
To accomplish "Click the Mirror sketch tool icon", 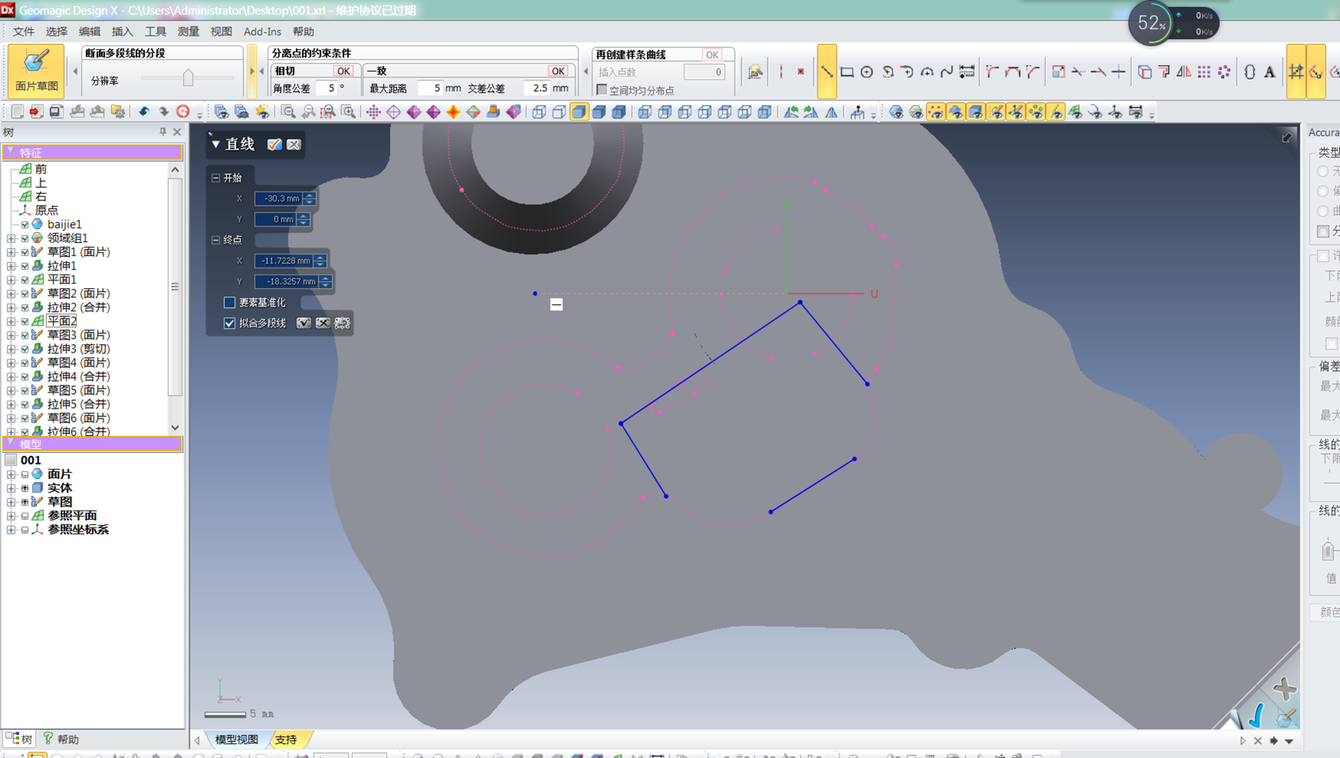I will (1184, 72).
